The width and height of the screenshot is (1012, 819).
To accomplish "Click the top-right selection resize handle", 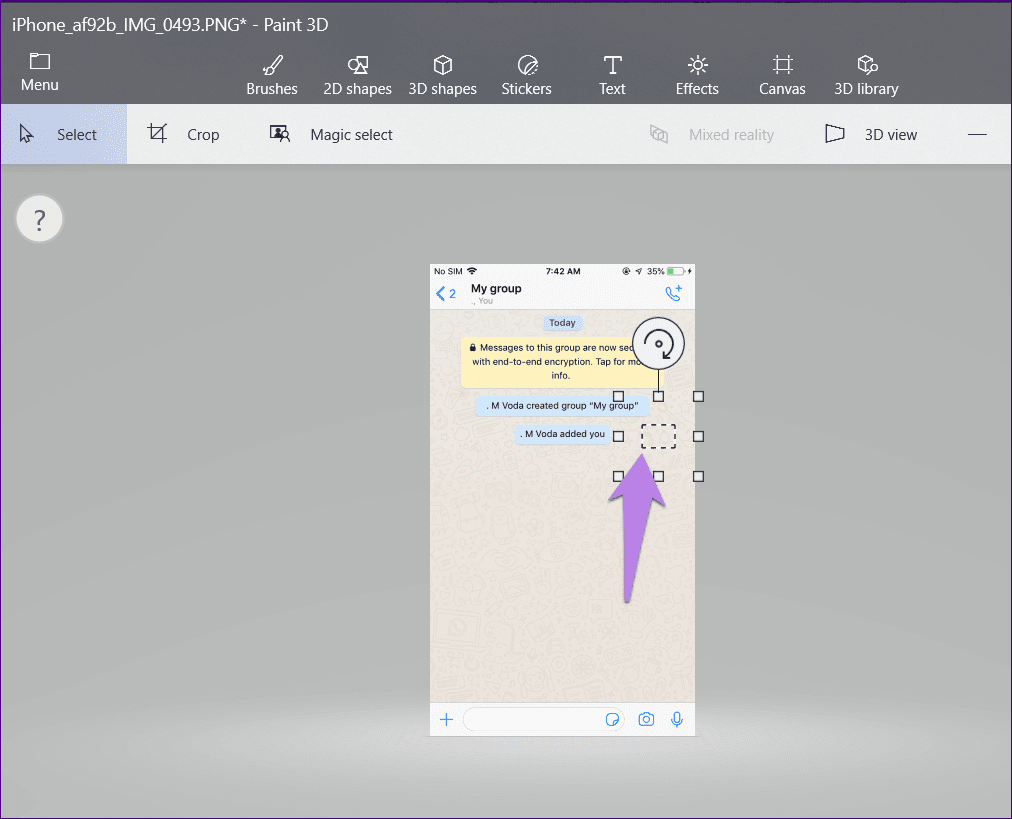I will point(698,396).
